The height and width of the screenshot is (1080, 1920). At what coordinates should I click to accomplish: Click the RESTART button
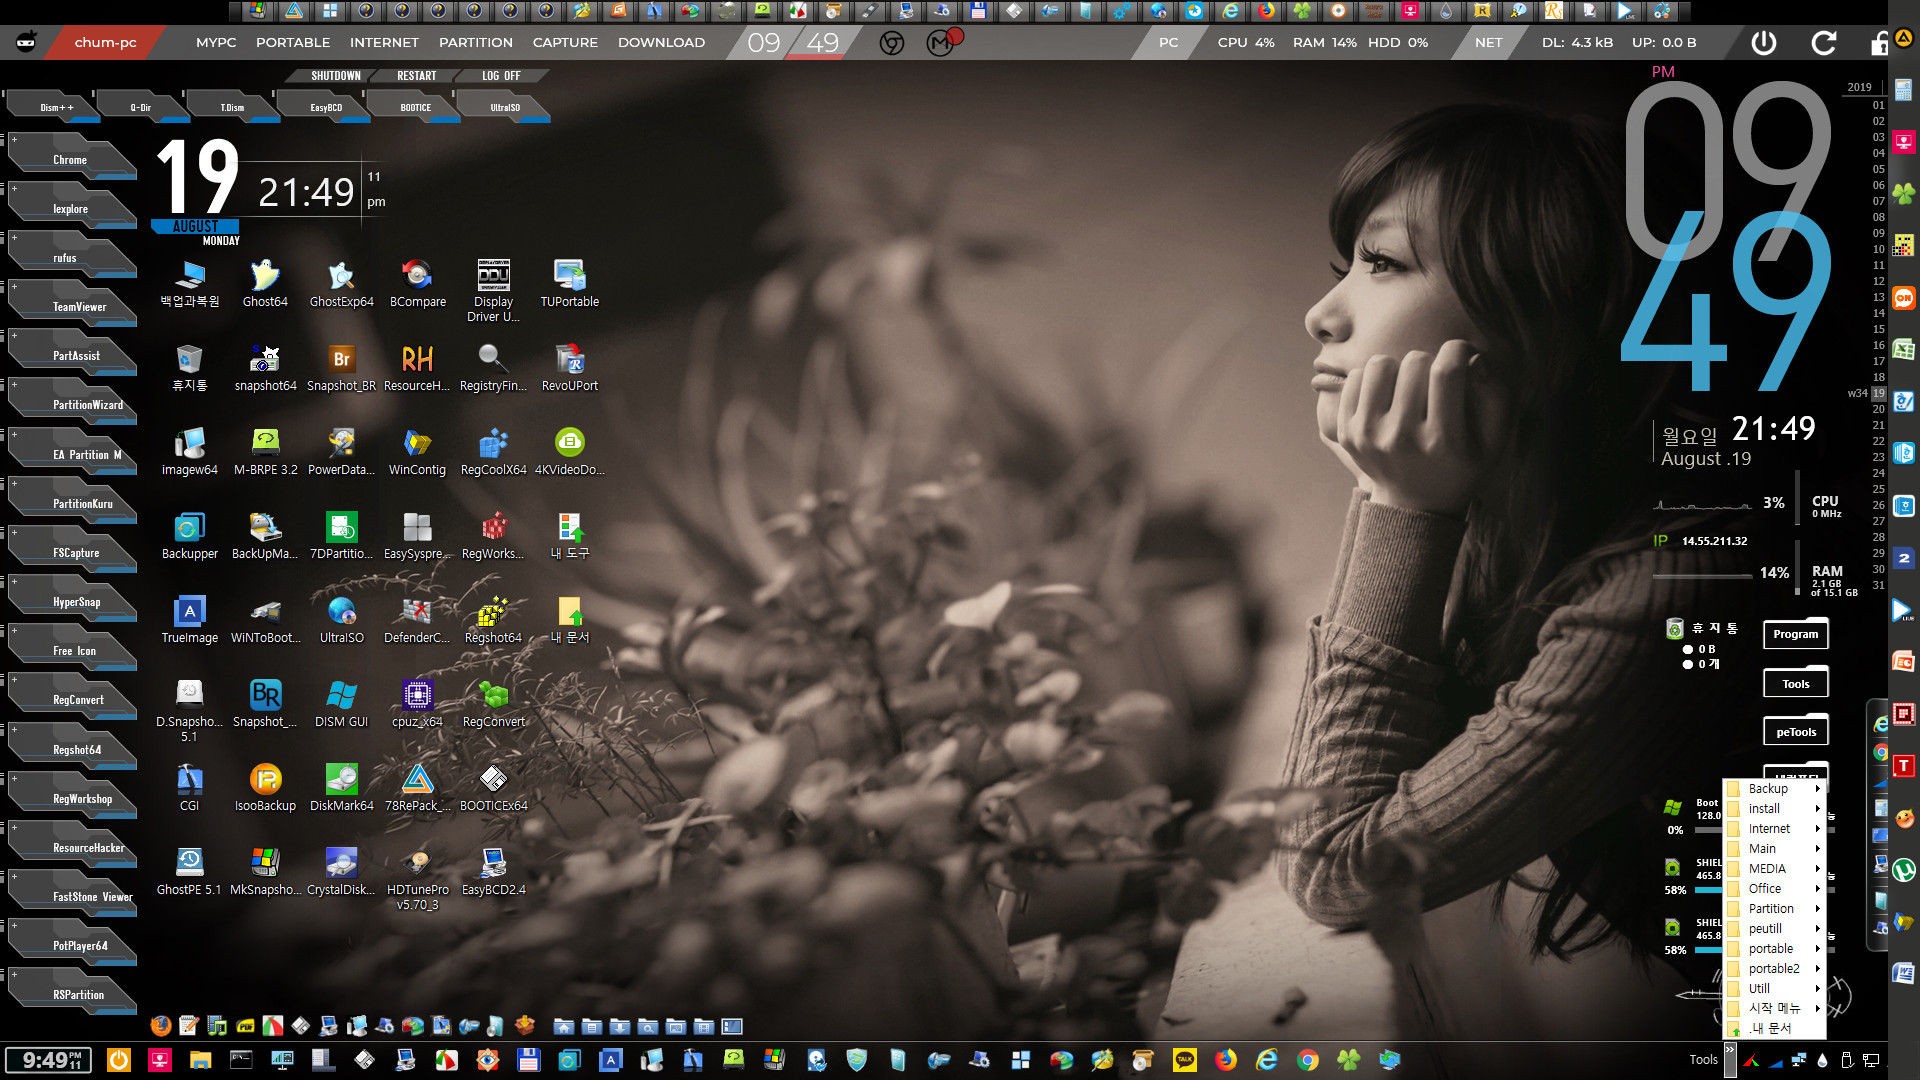(x=416, y=76)
